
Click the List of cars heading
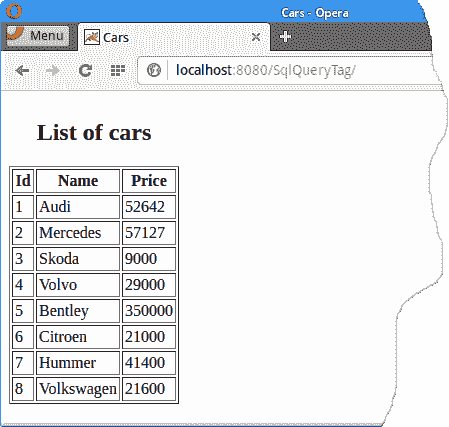point(94,133)
